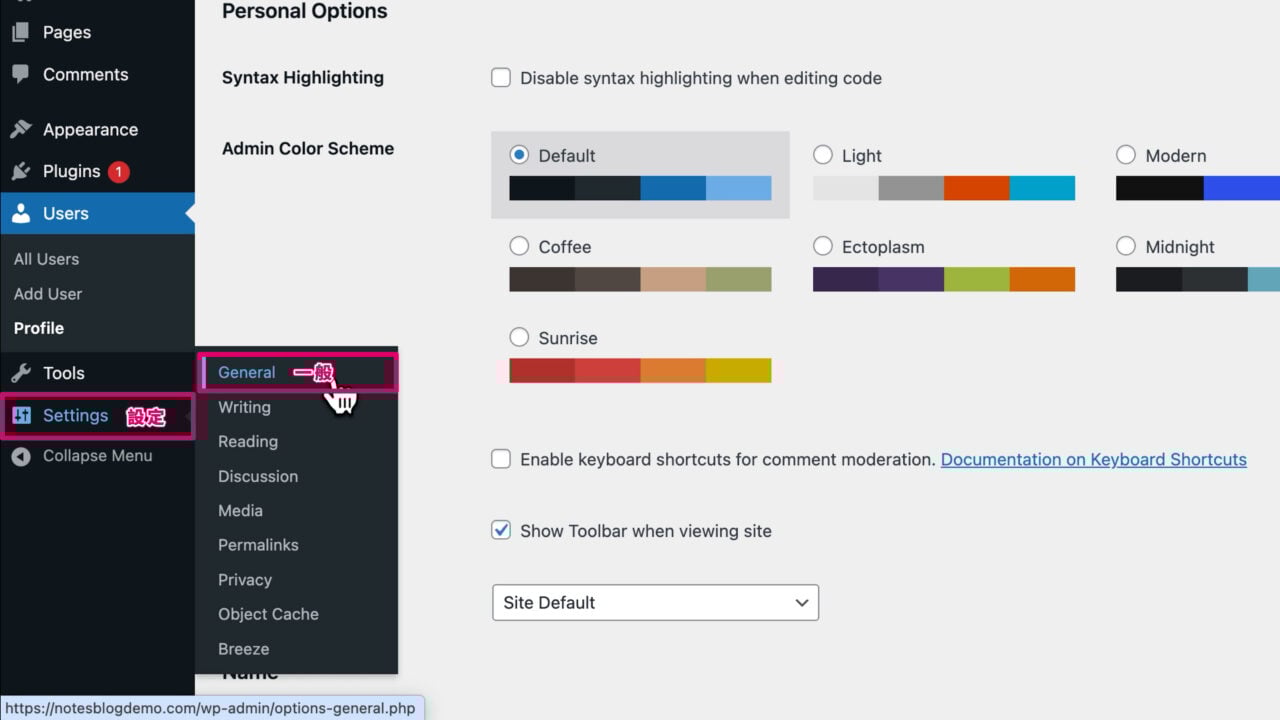Click the Collapse Menu arrow icon
Image resolution: width=1280 pixels, height=720 pixels.
[x=20, y=456]
